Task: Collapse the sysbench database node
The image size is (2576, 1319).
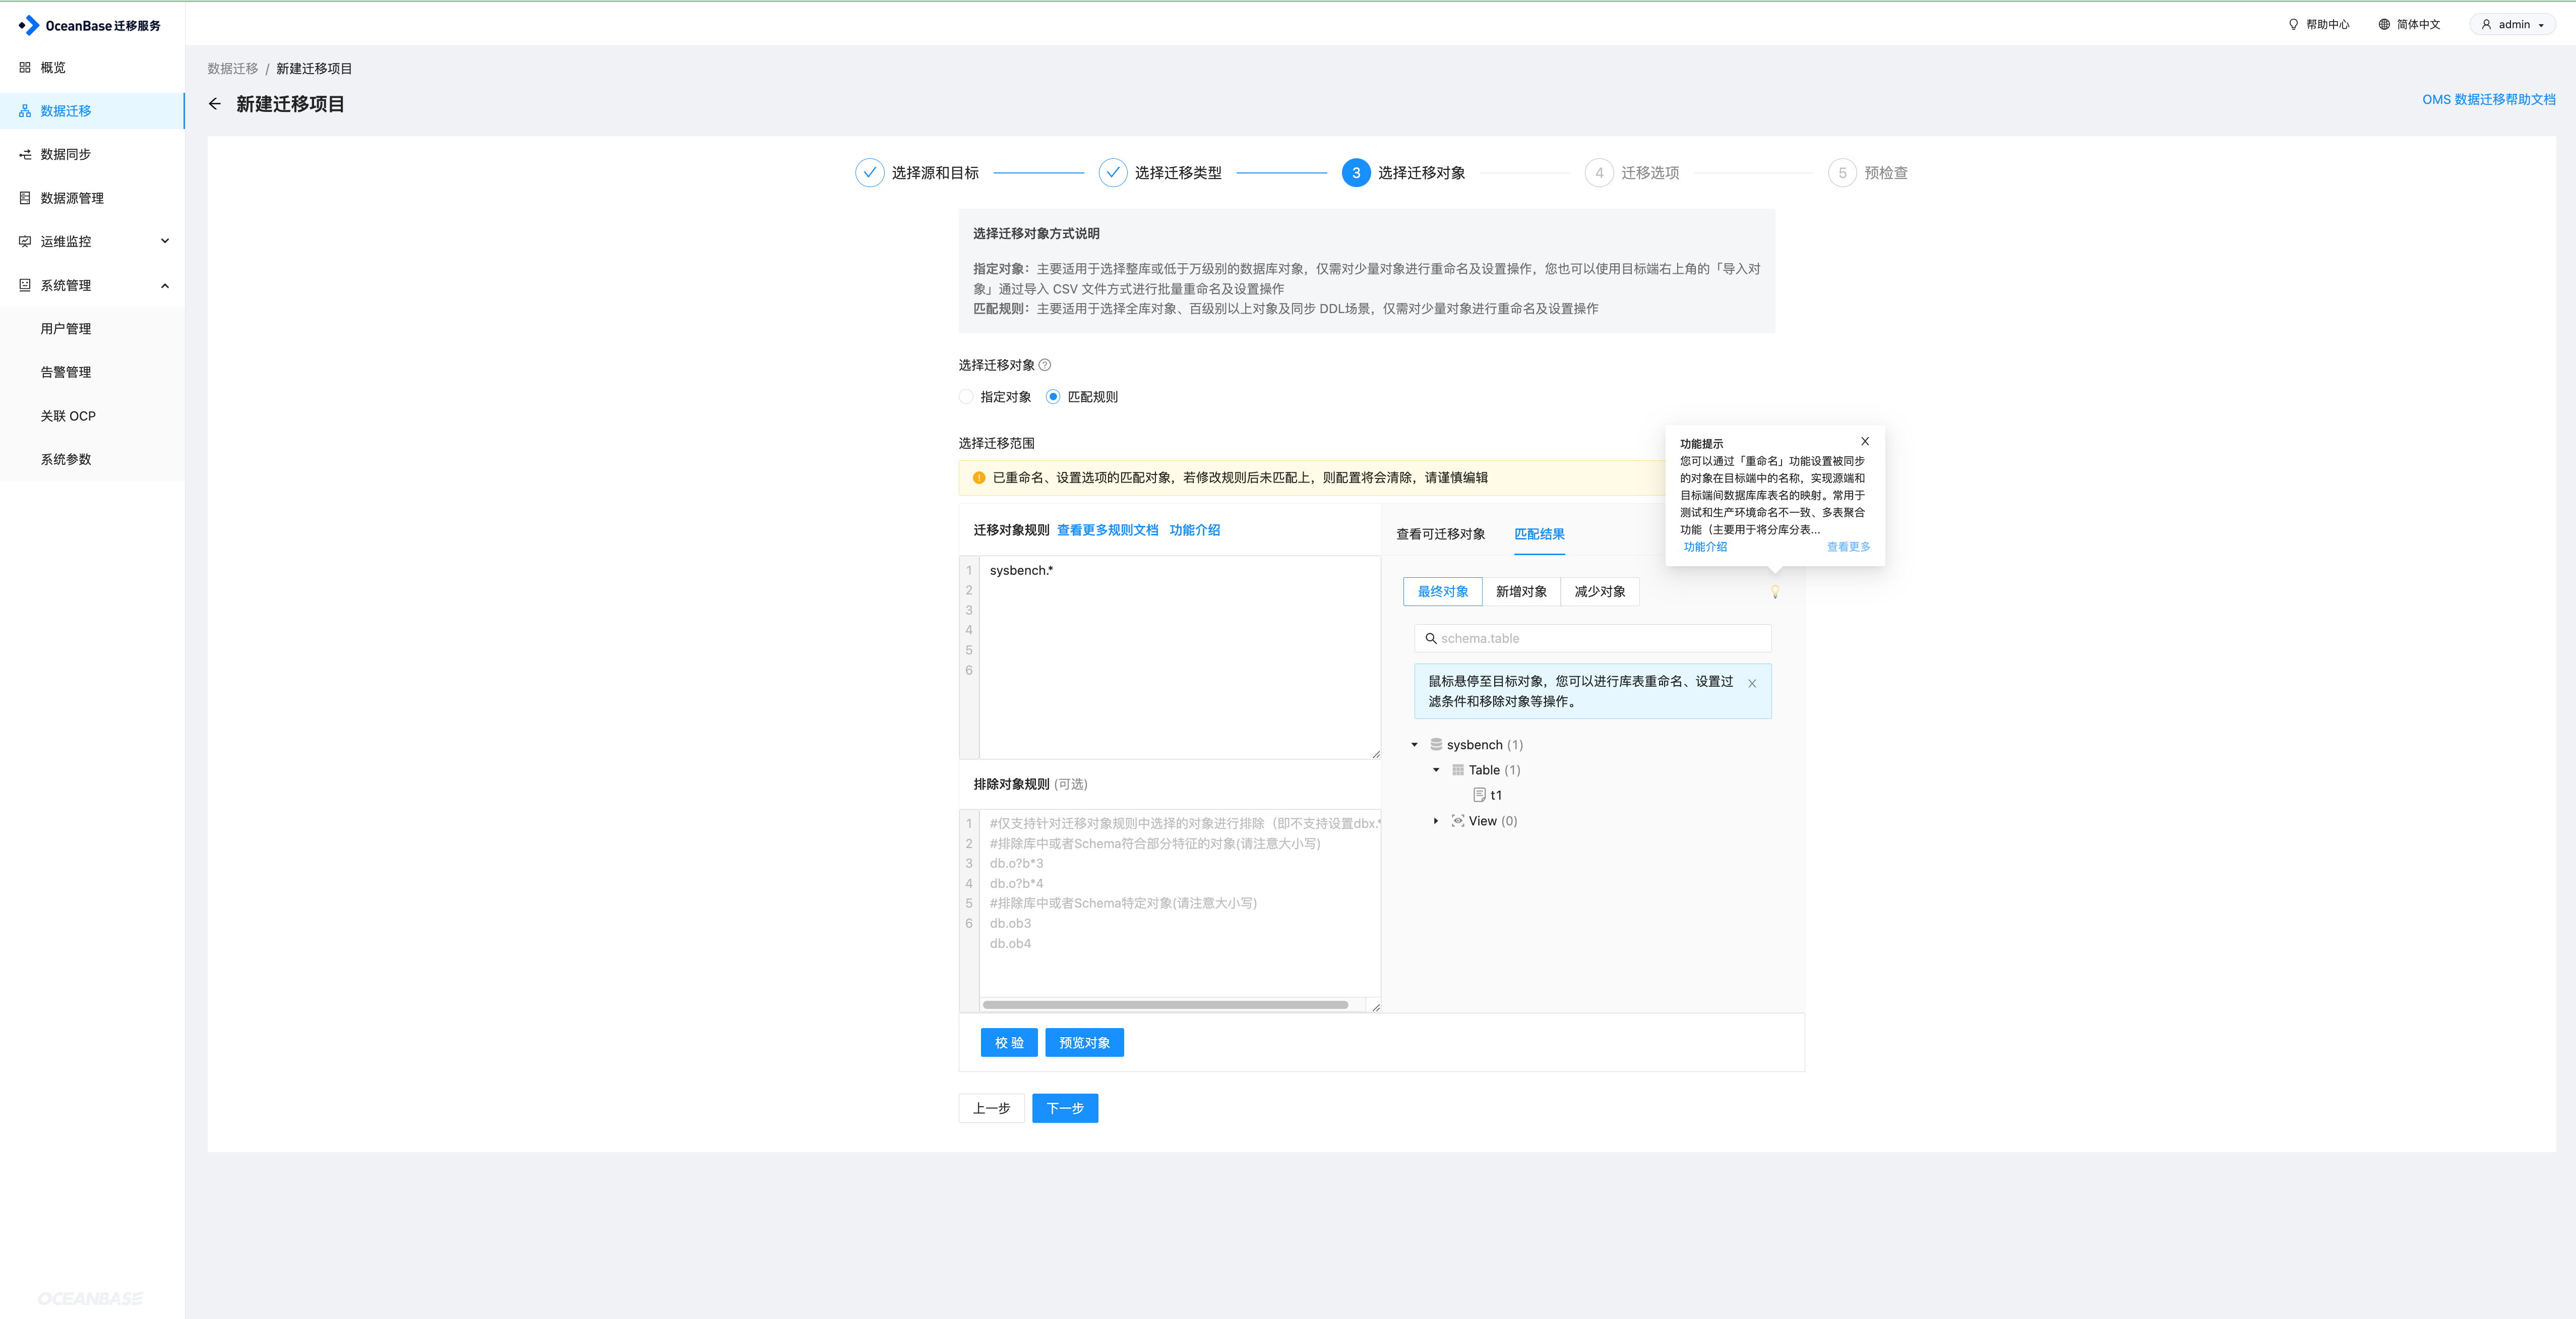Action: pos(1414,745)
